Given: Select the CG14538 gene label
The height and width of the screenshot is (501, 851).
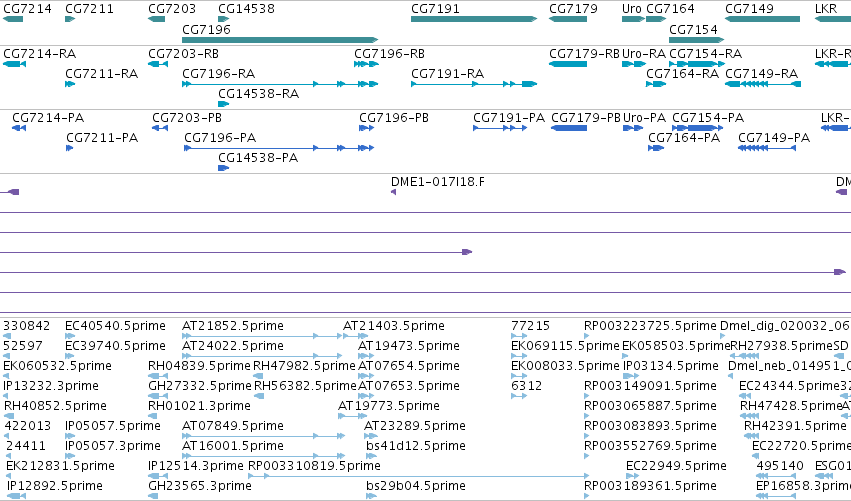Looking at the screenshot, I should pyautogui.click(x=246, y=9).
